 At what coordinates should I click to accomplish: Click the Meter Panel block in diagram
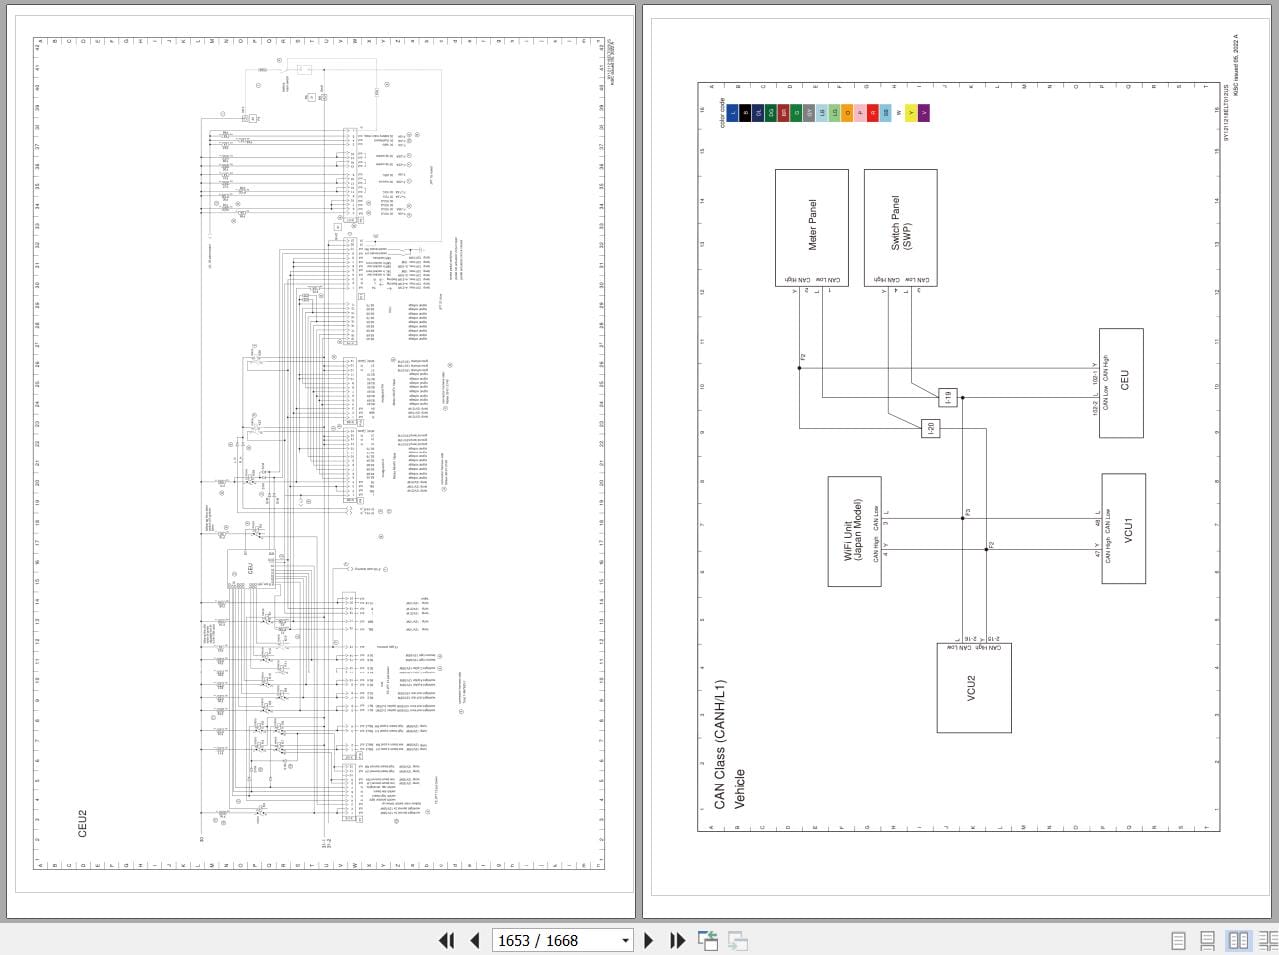pyautogui.click(x=812, y=228)
